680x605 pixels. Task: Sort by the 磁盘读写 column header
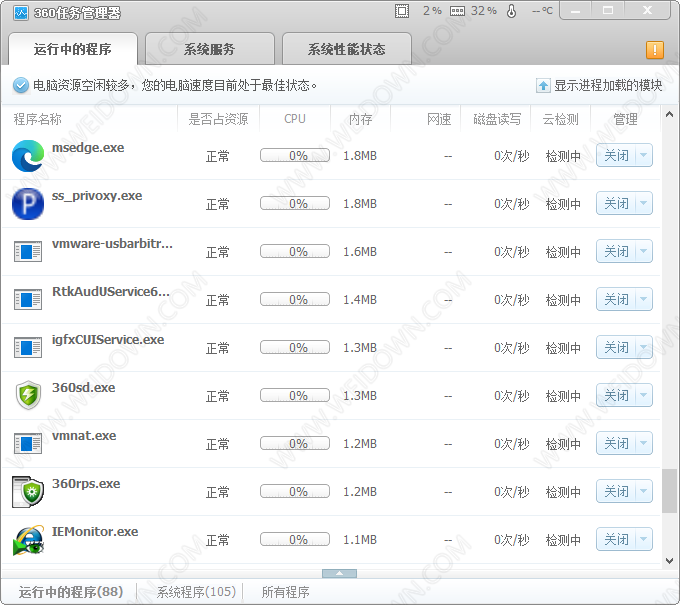497,119
